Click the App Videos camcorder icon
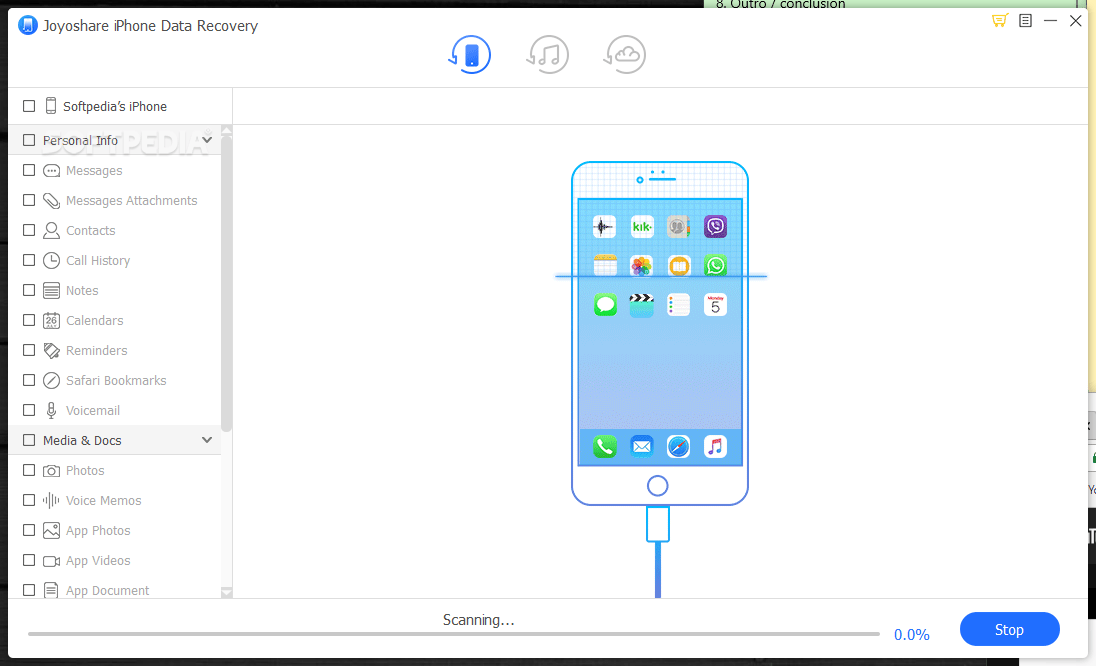This screenshot has height=666, width=1096. 51,561
